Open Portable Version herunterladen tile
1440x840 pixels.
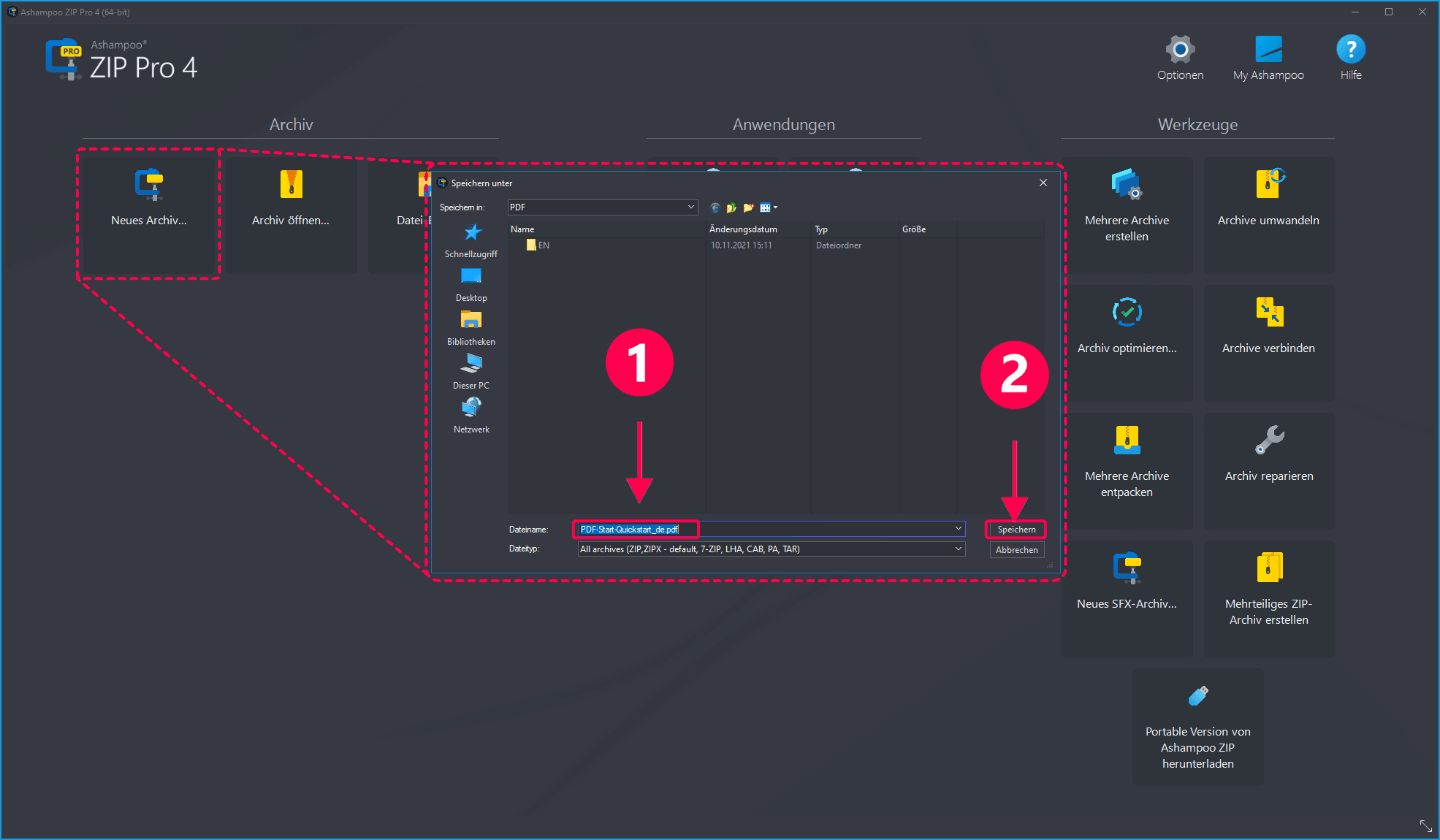coord(1198,727)
